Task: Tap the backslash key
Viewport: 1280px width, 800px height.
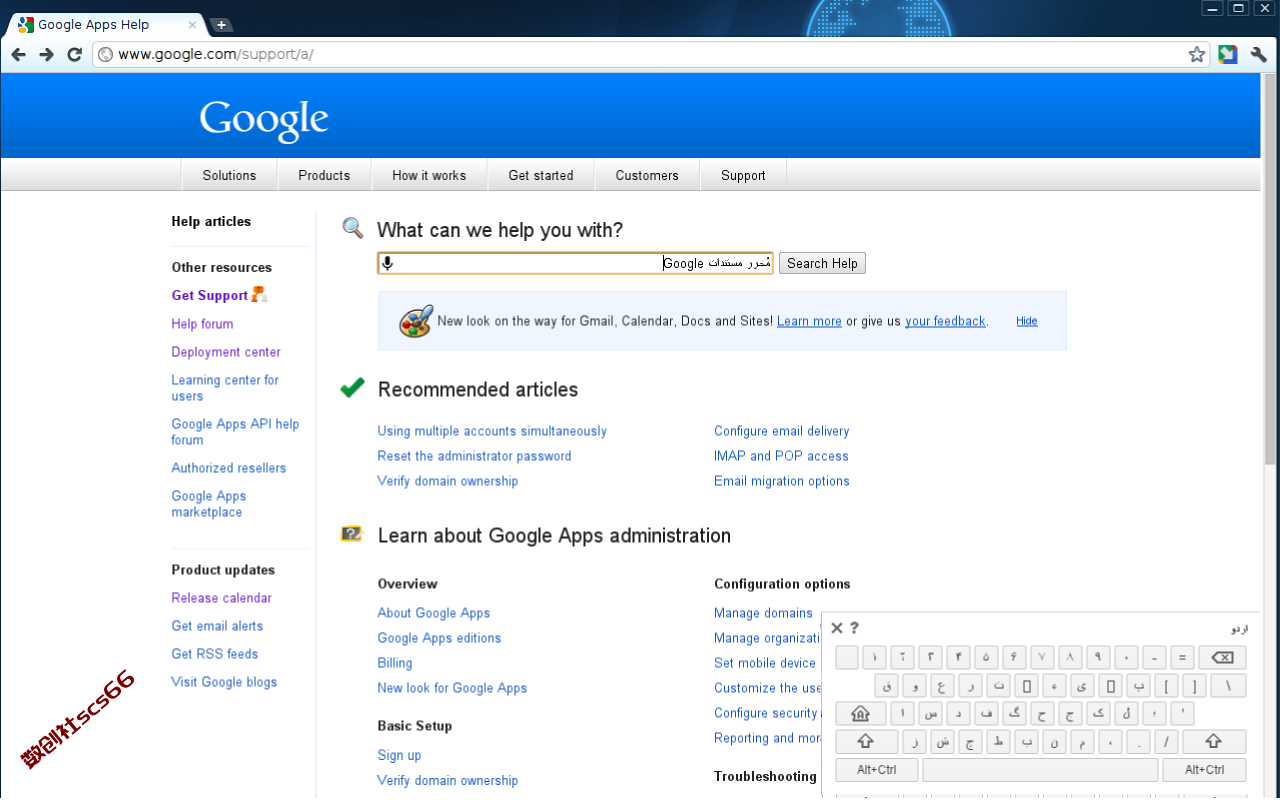Action: tap(1228, 685)
